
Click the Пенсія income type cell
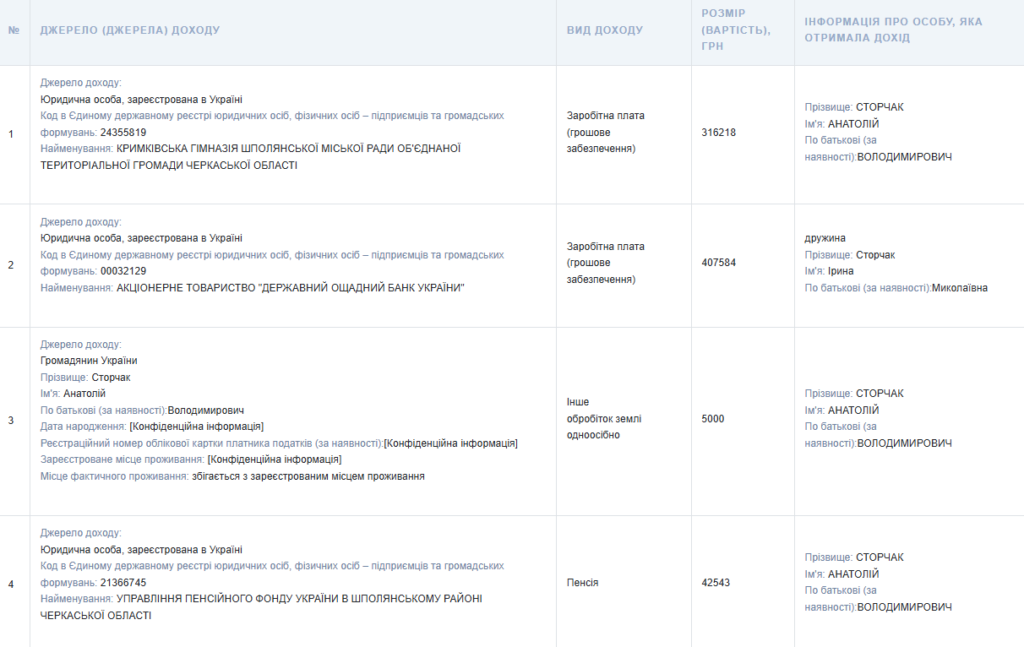point(582,582)
